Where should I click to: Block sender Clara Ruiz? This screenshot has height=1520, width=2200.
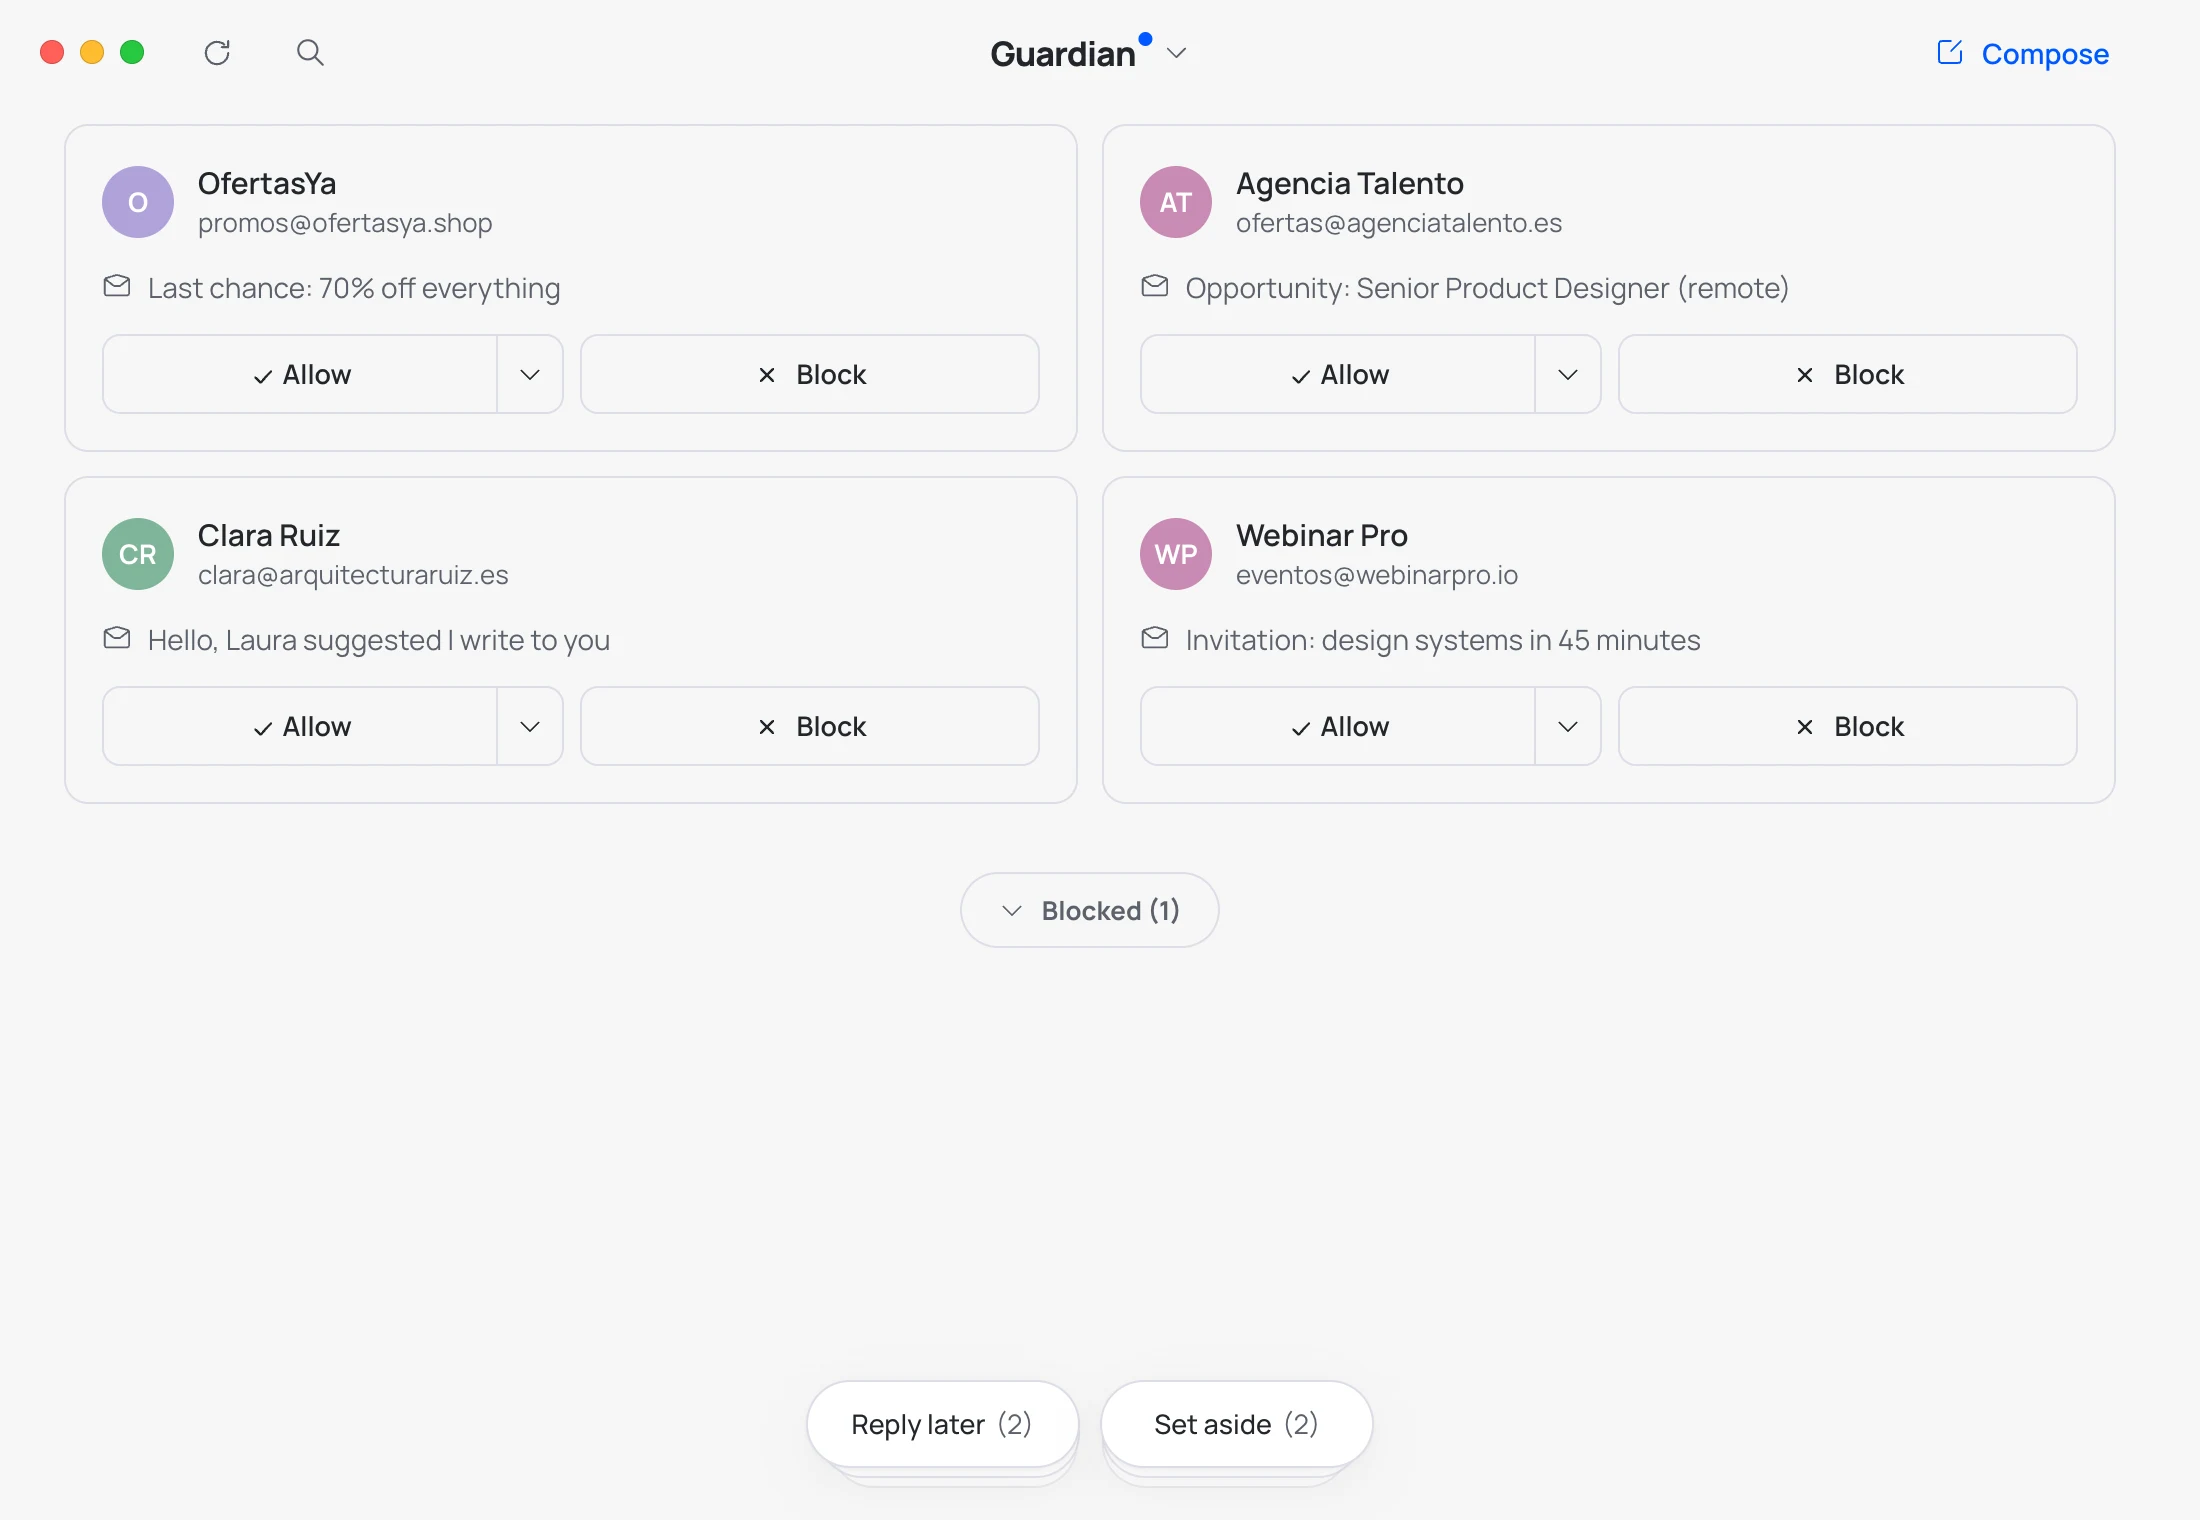click(810, 726)
